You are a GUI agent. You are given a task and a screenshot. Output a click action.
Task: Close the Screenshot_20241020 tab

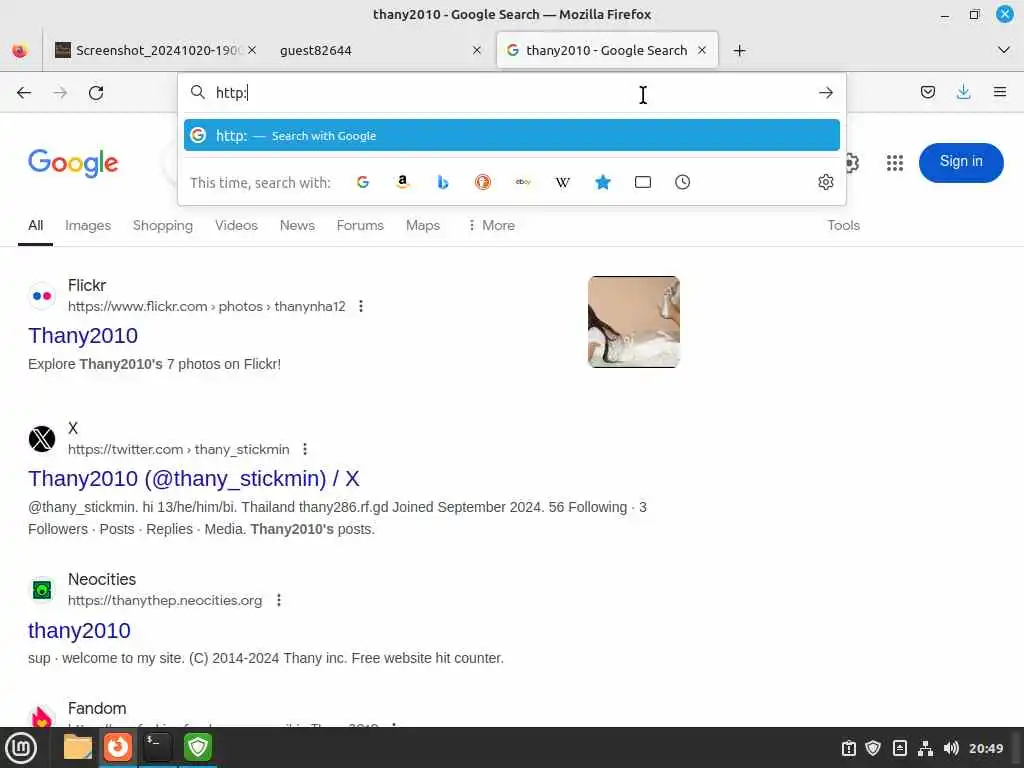(252, 50)
